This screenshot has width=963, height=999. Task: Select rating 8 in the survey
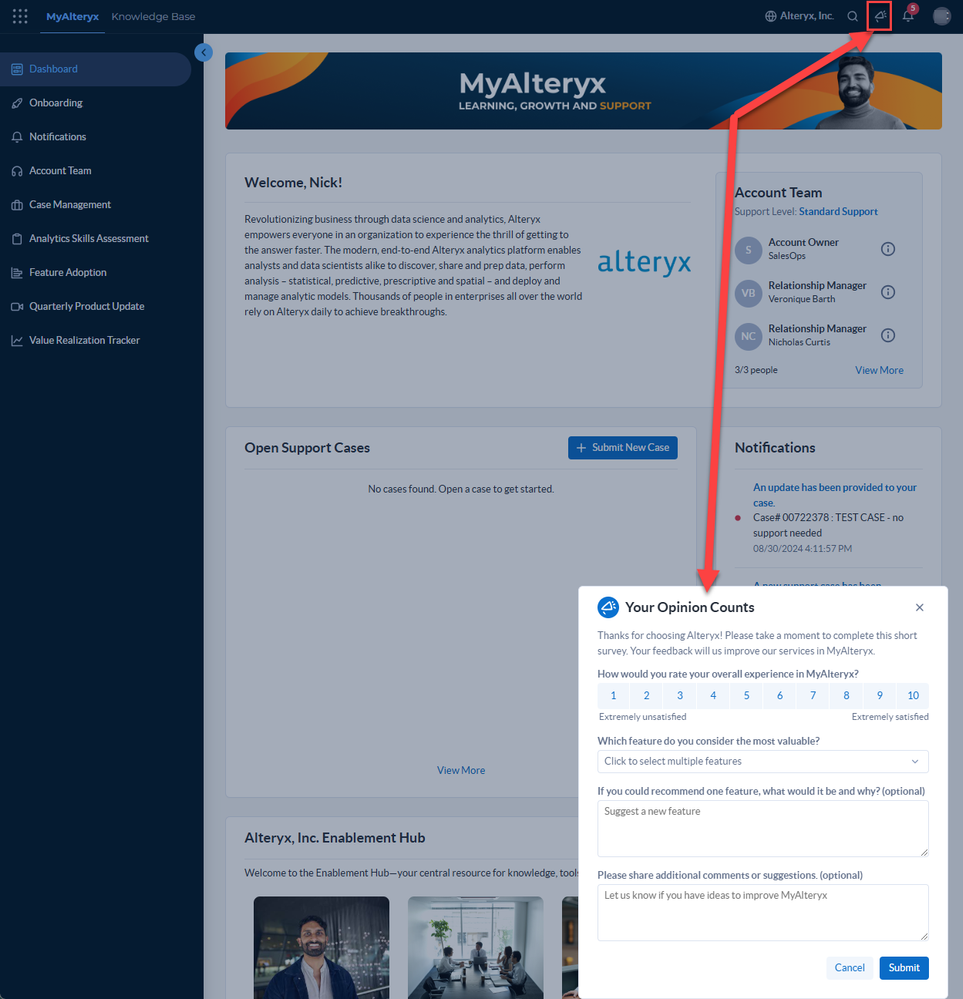point(846,695)
